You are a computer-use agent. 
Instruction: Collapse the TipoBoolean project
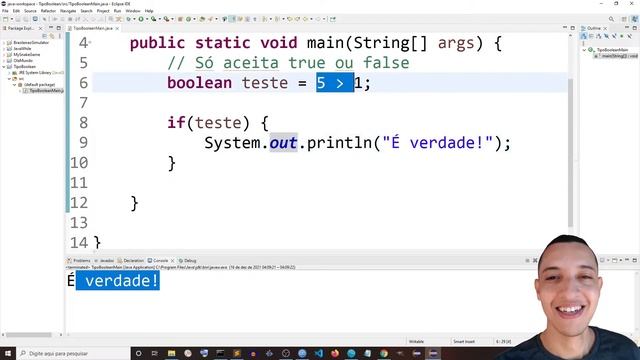tap(4, 67)
